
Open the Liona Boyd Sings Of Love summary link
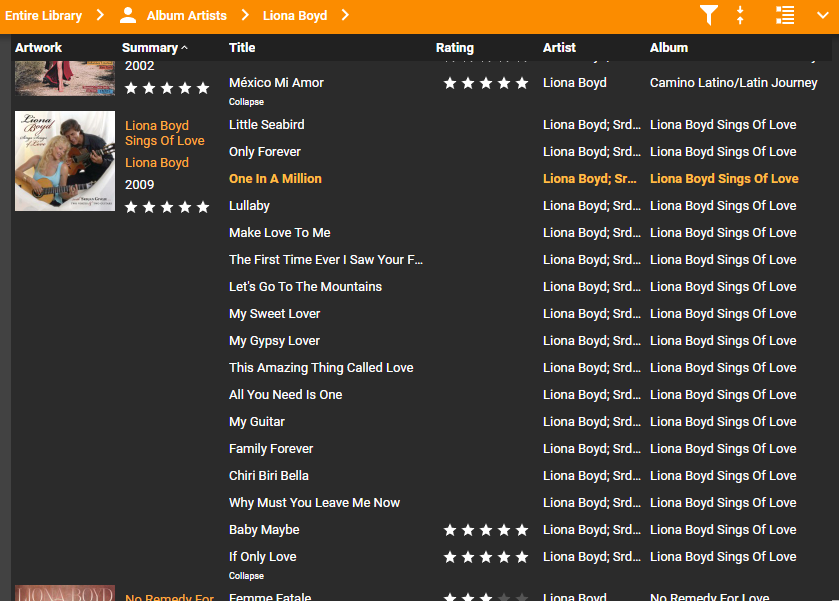pos(164,134)
